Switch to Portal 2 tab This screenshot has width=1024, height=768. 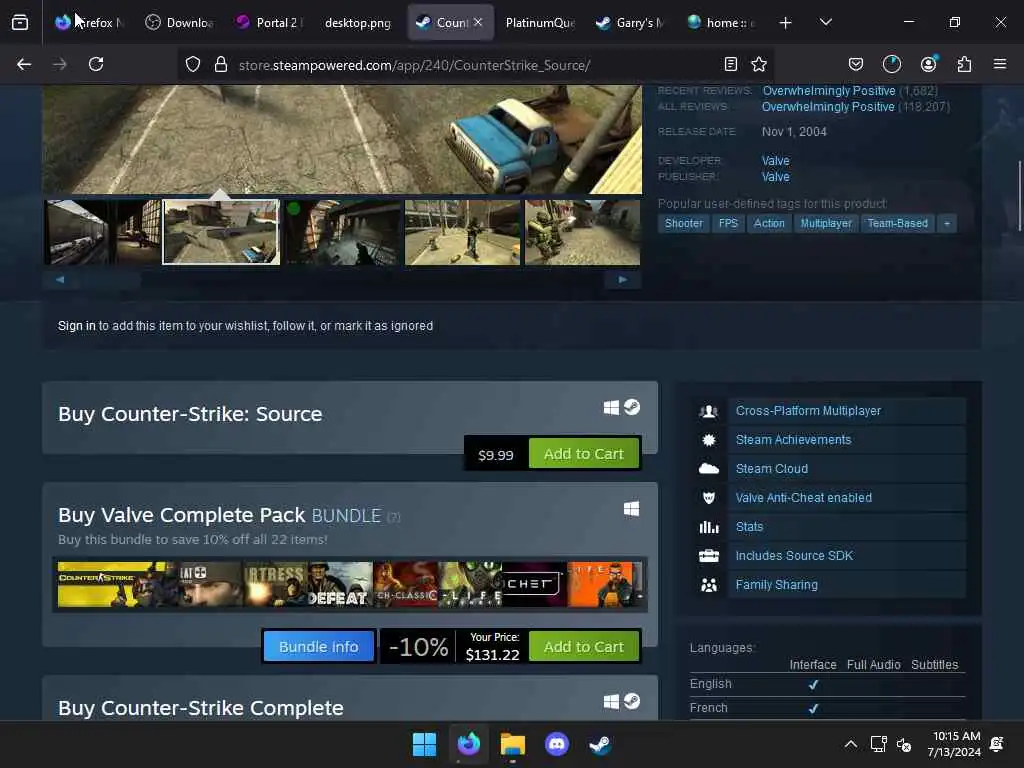[x=268, y=23]
